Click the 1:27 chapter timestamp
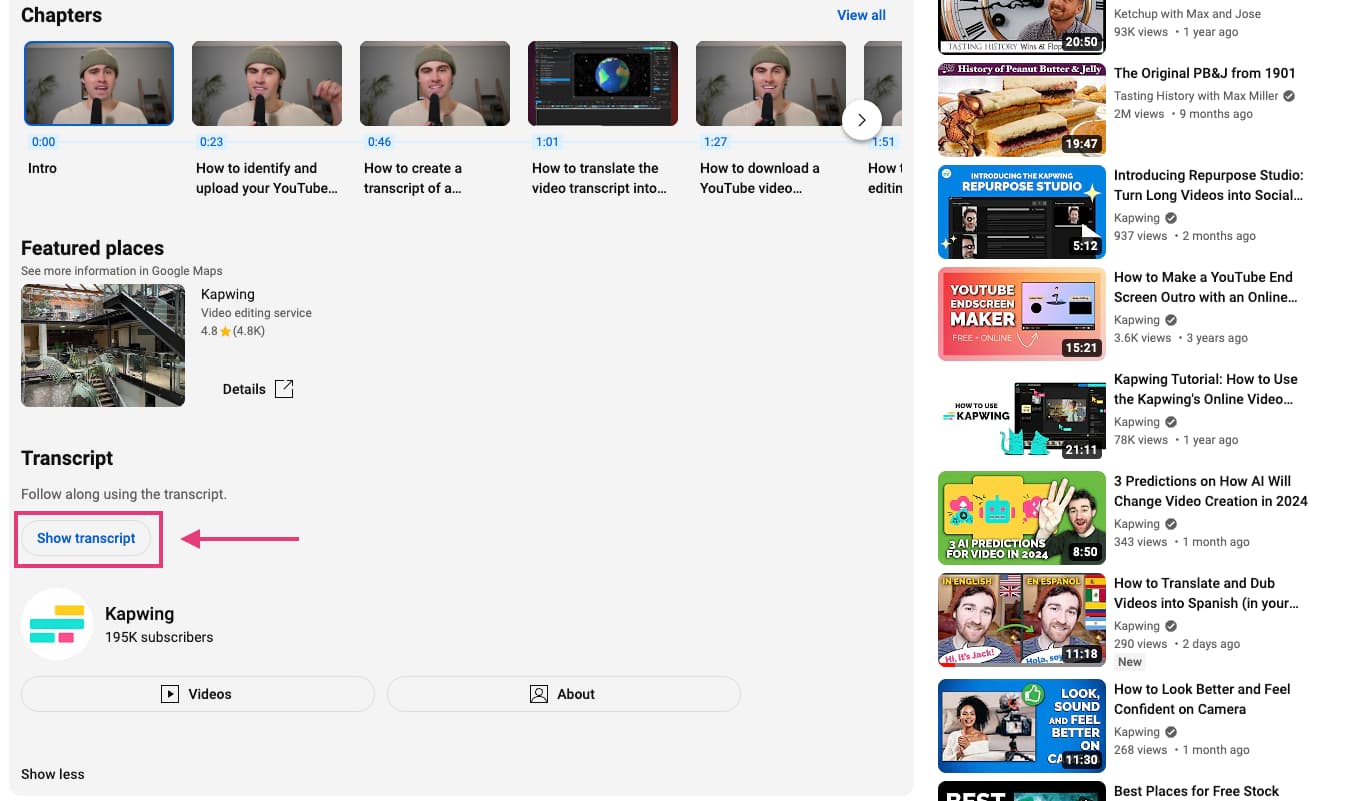Screen dimensions: 1367x801 (715, 142)
